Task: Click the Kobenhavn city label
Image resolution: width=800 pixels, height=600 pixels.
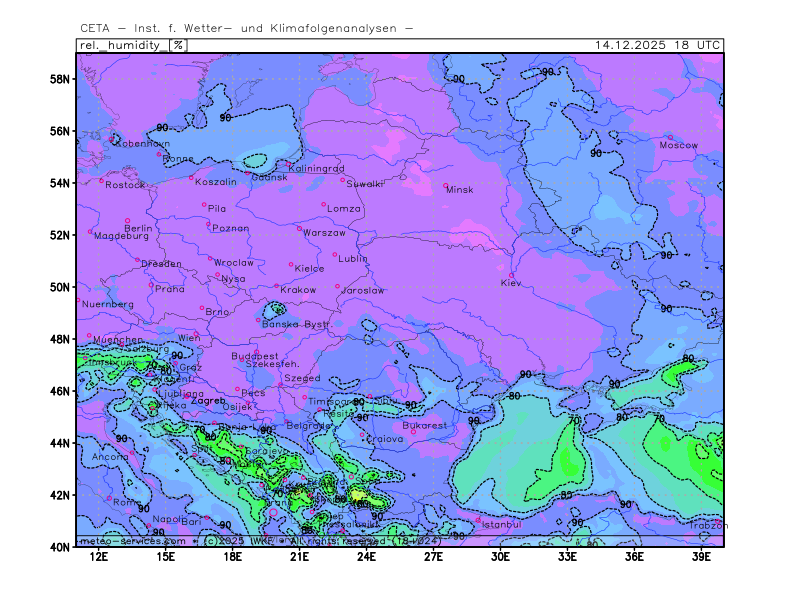Action: (x=143, y=144)
